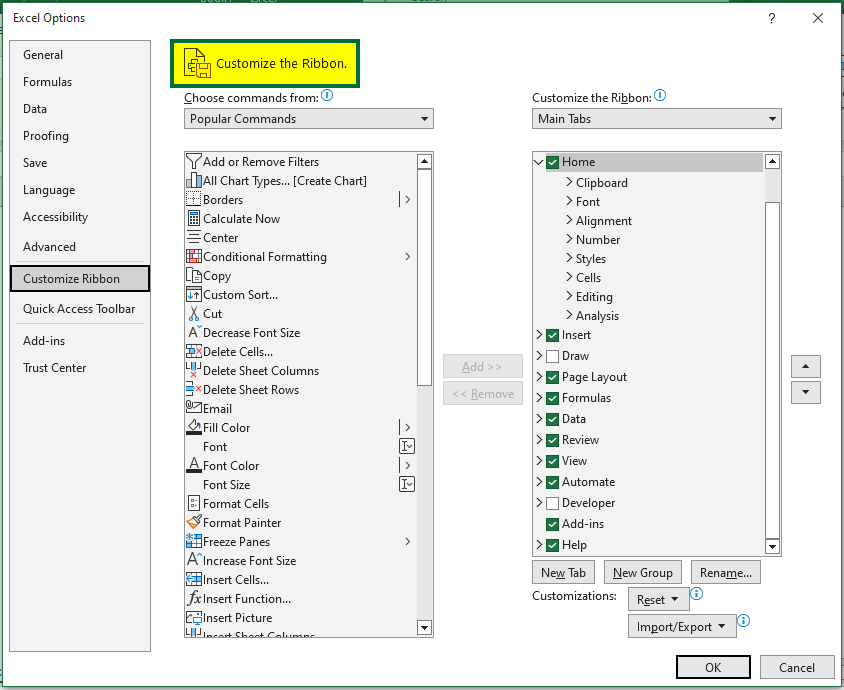Uncheck the Insert tab checkbox
This screenshot has width=844, height=690.
pyautogui.click(x=552, y=335)
